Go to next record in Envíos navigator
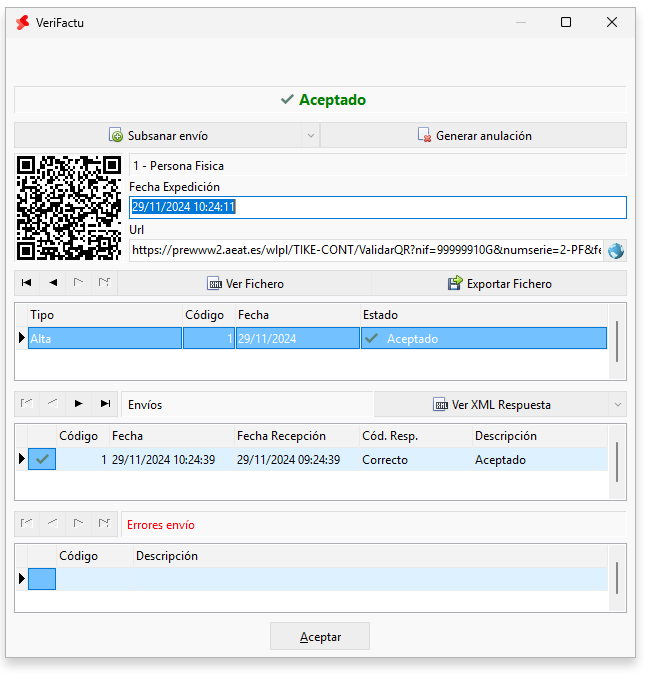The width and height of the screenshot is (664, 687). [x=79, y=404]
